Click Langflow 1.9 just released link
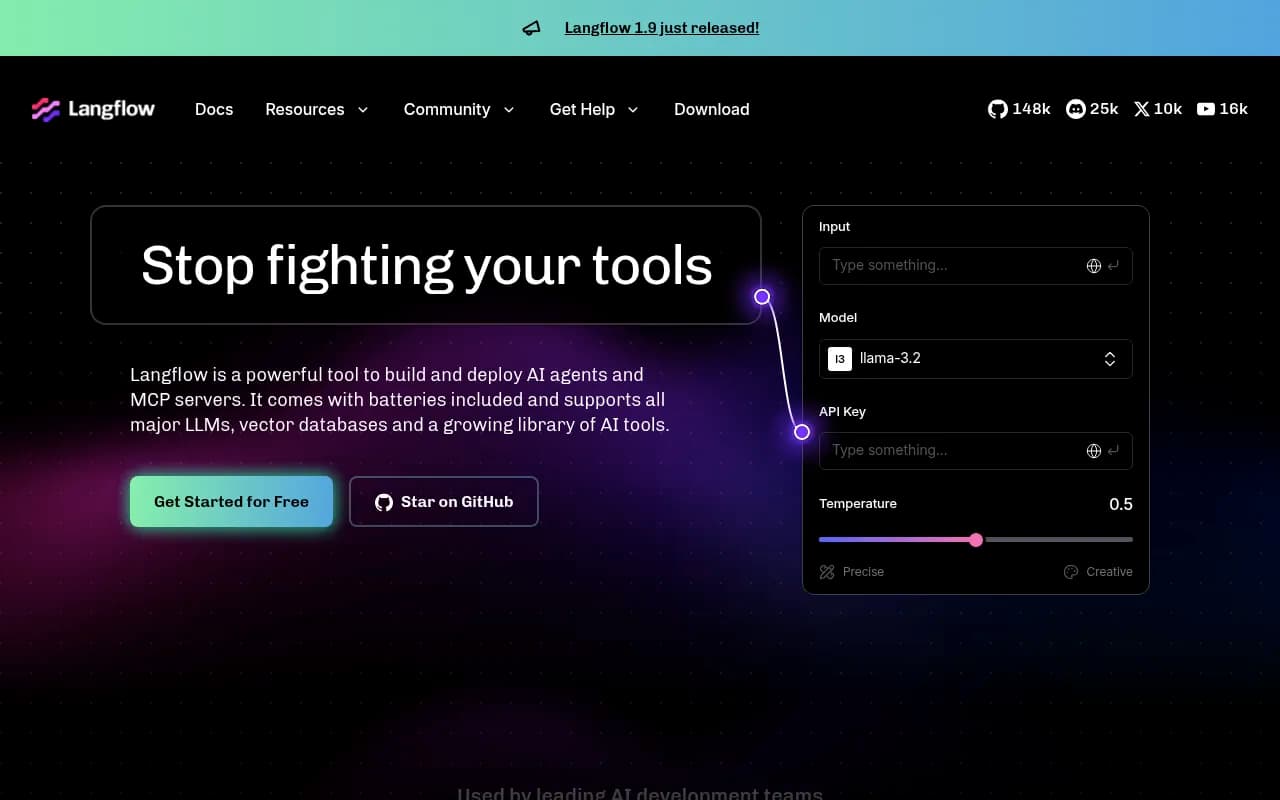This screenshot has height=800, width=1280. (662, 28)
